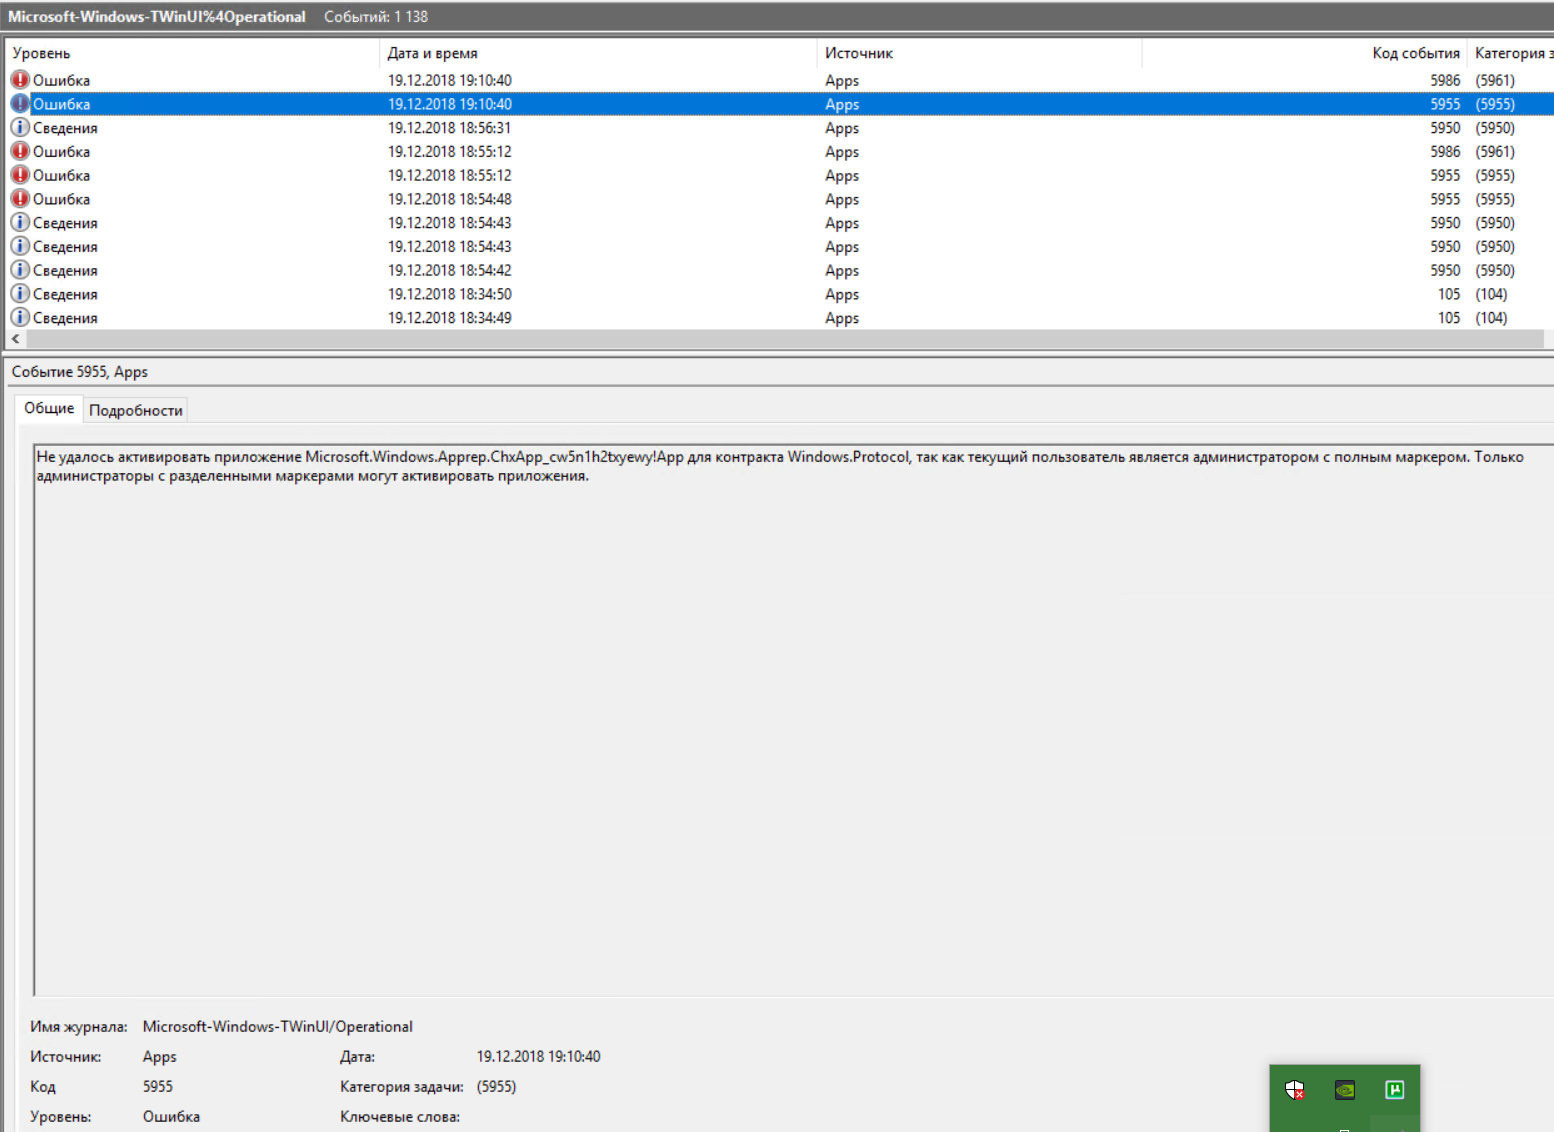Click the info icon of the 18:34:50 event
This screenshot has width=1554, height=1132.
20,294
